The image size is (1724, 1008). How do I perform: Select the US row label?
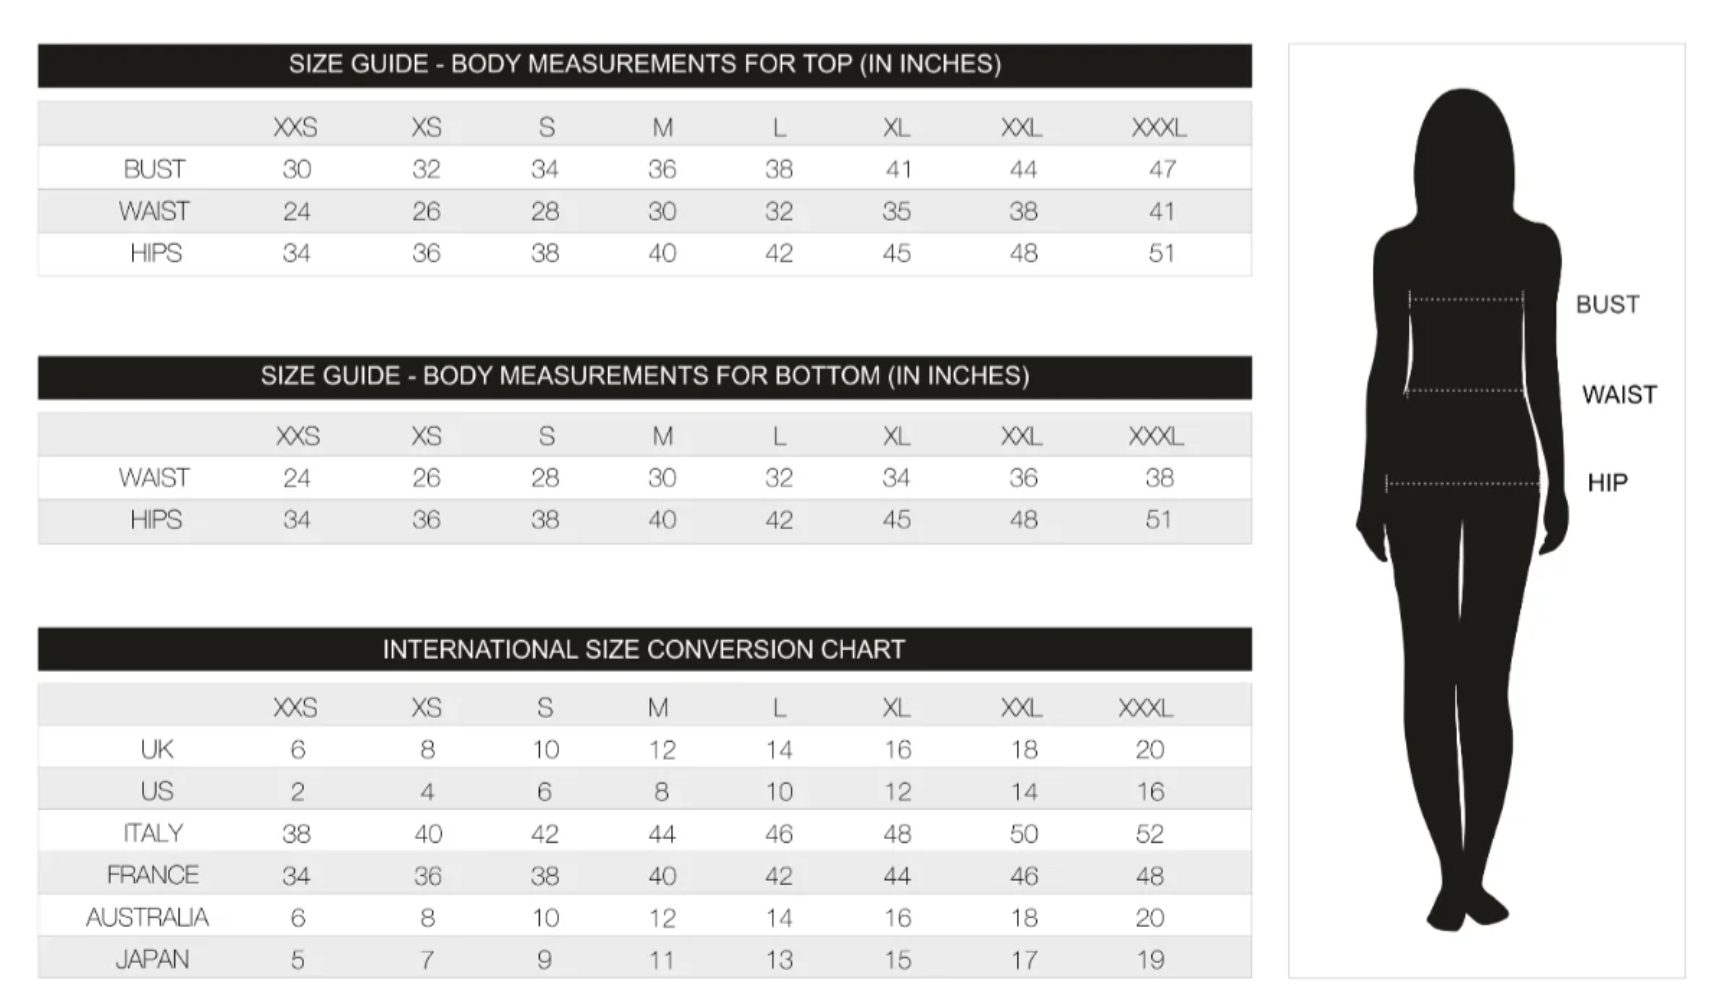pos(156,791)
